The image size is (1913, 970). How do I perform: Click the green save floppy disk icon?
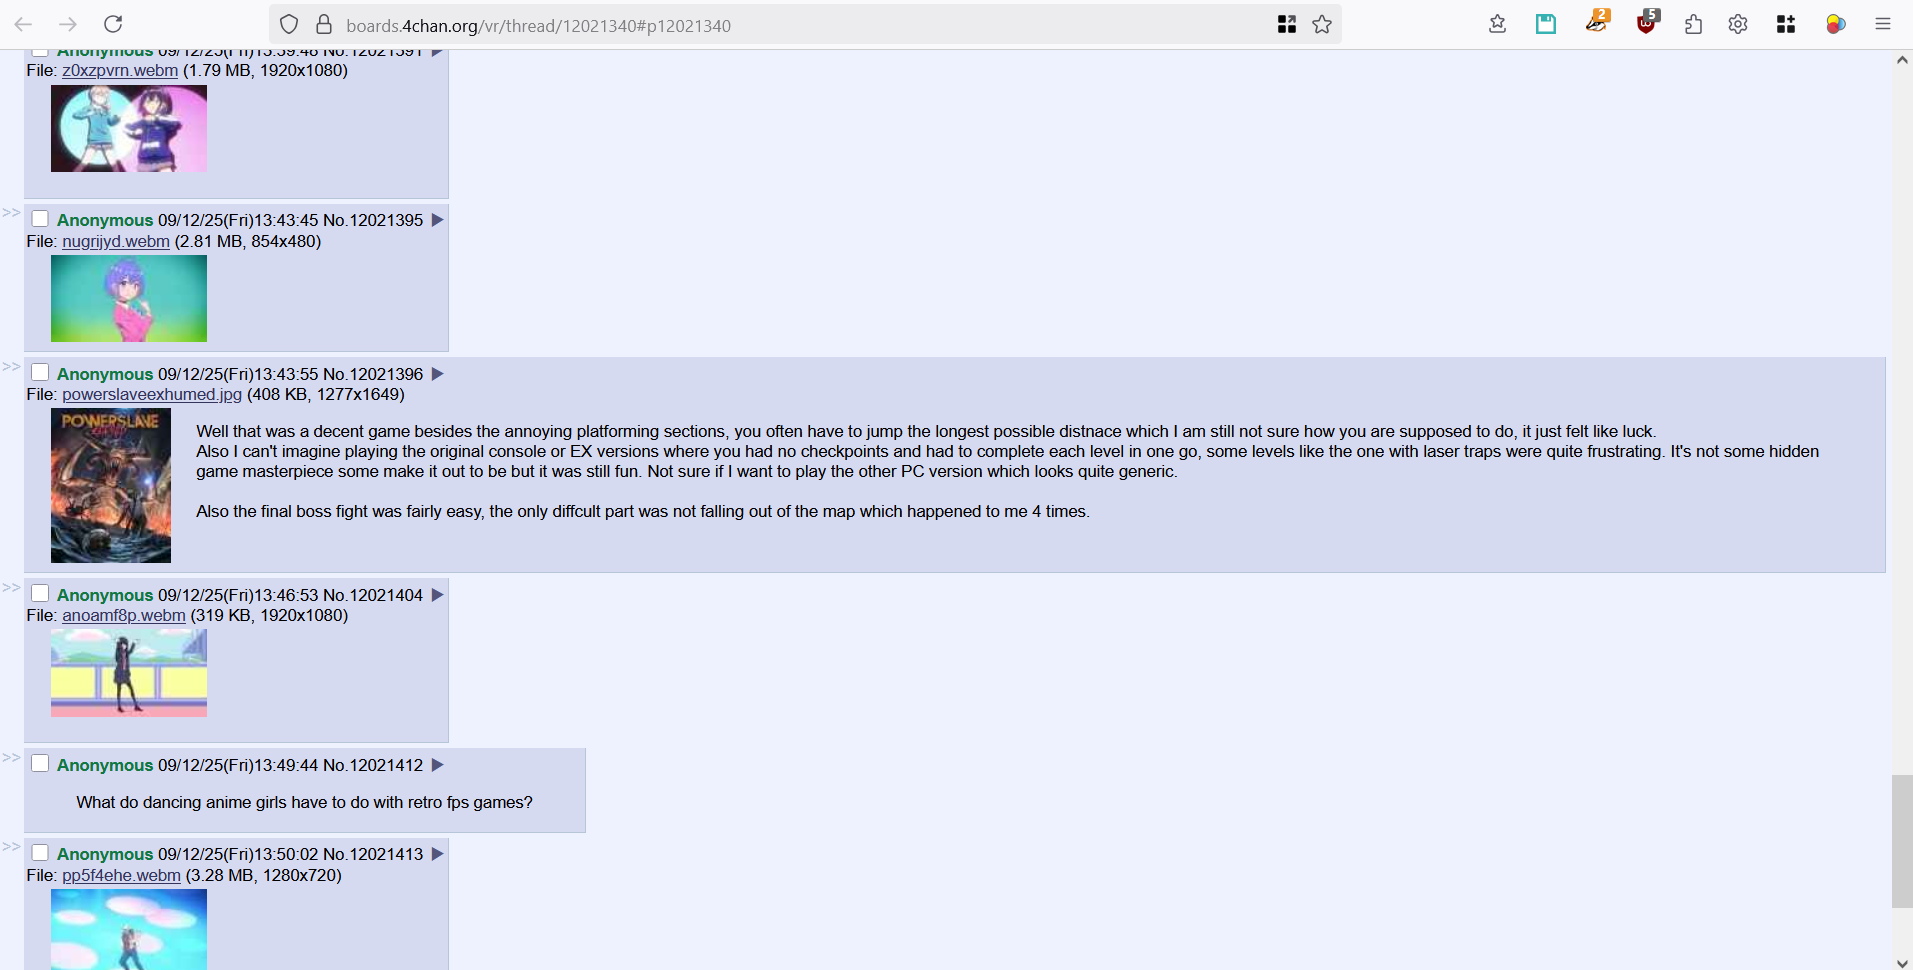[x=1546, y=24]
